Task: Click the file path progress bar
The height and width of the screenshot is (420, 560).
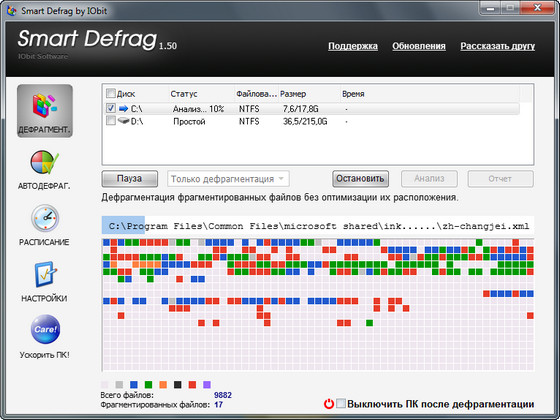Action: click(x=318, y=226)
